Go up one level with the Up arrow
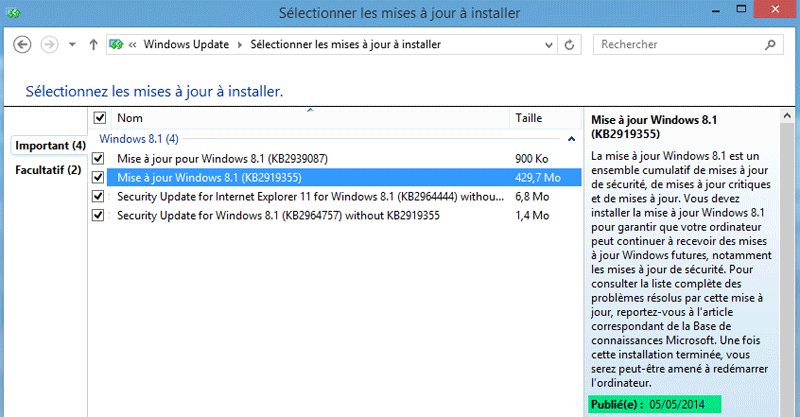The image size is (800, 417). [x=93, y=45]
